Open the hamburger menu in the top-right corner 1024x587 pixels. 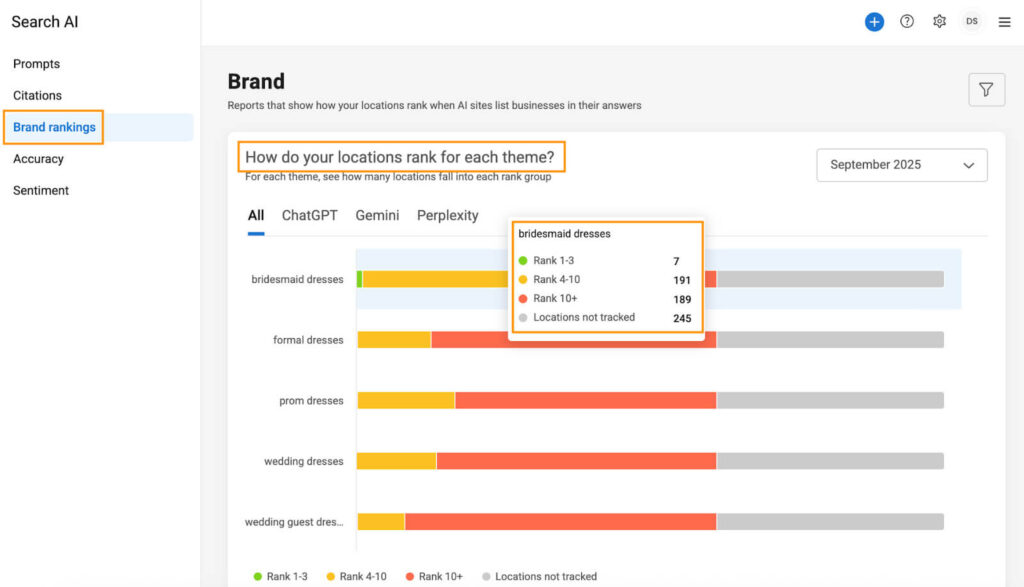(1004, 21)
